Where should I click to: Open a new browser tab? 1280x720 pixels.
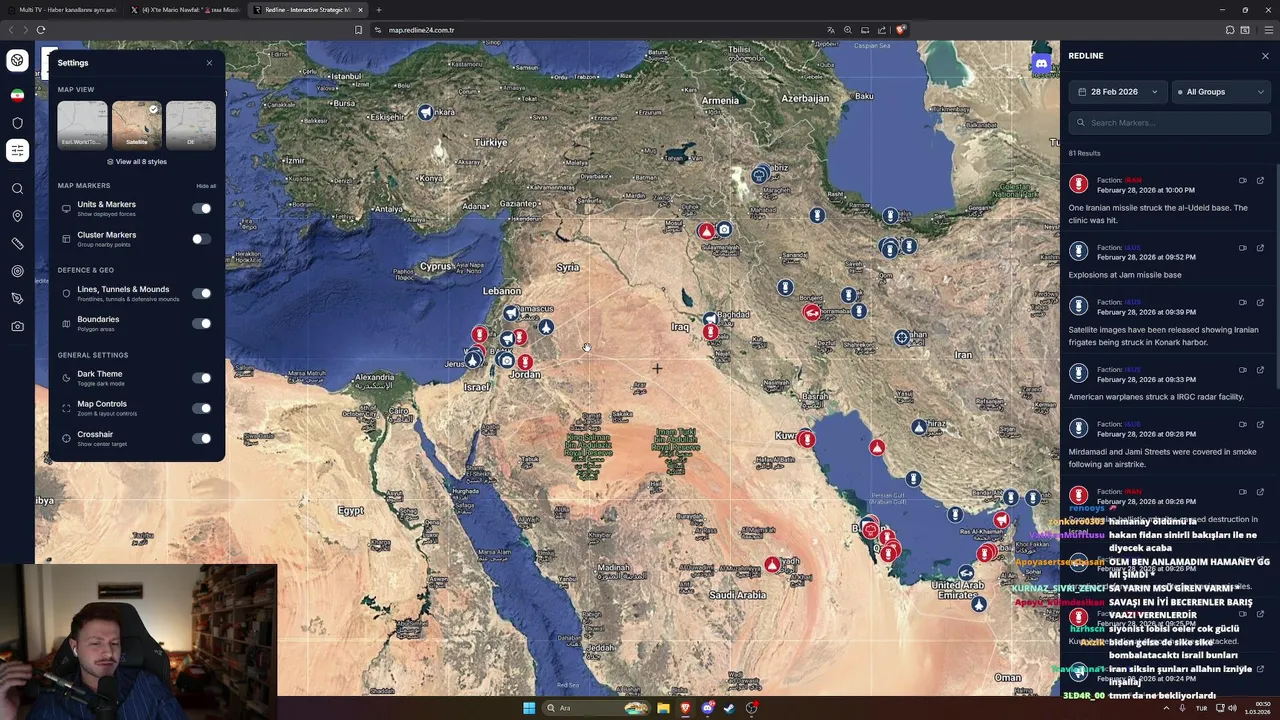[x=378, y=10]
